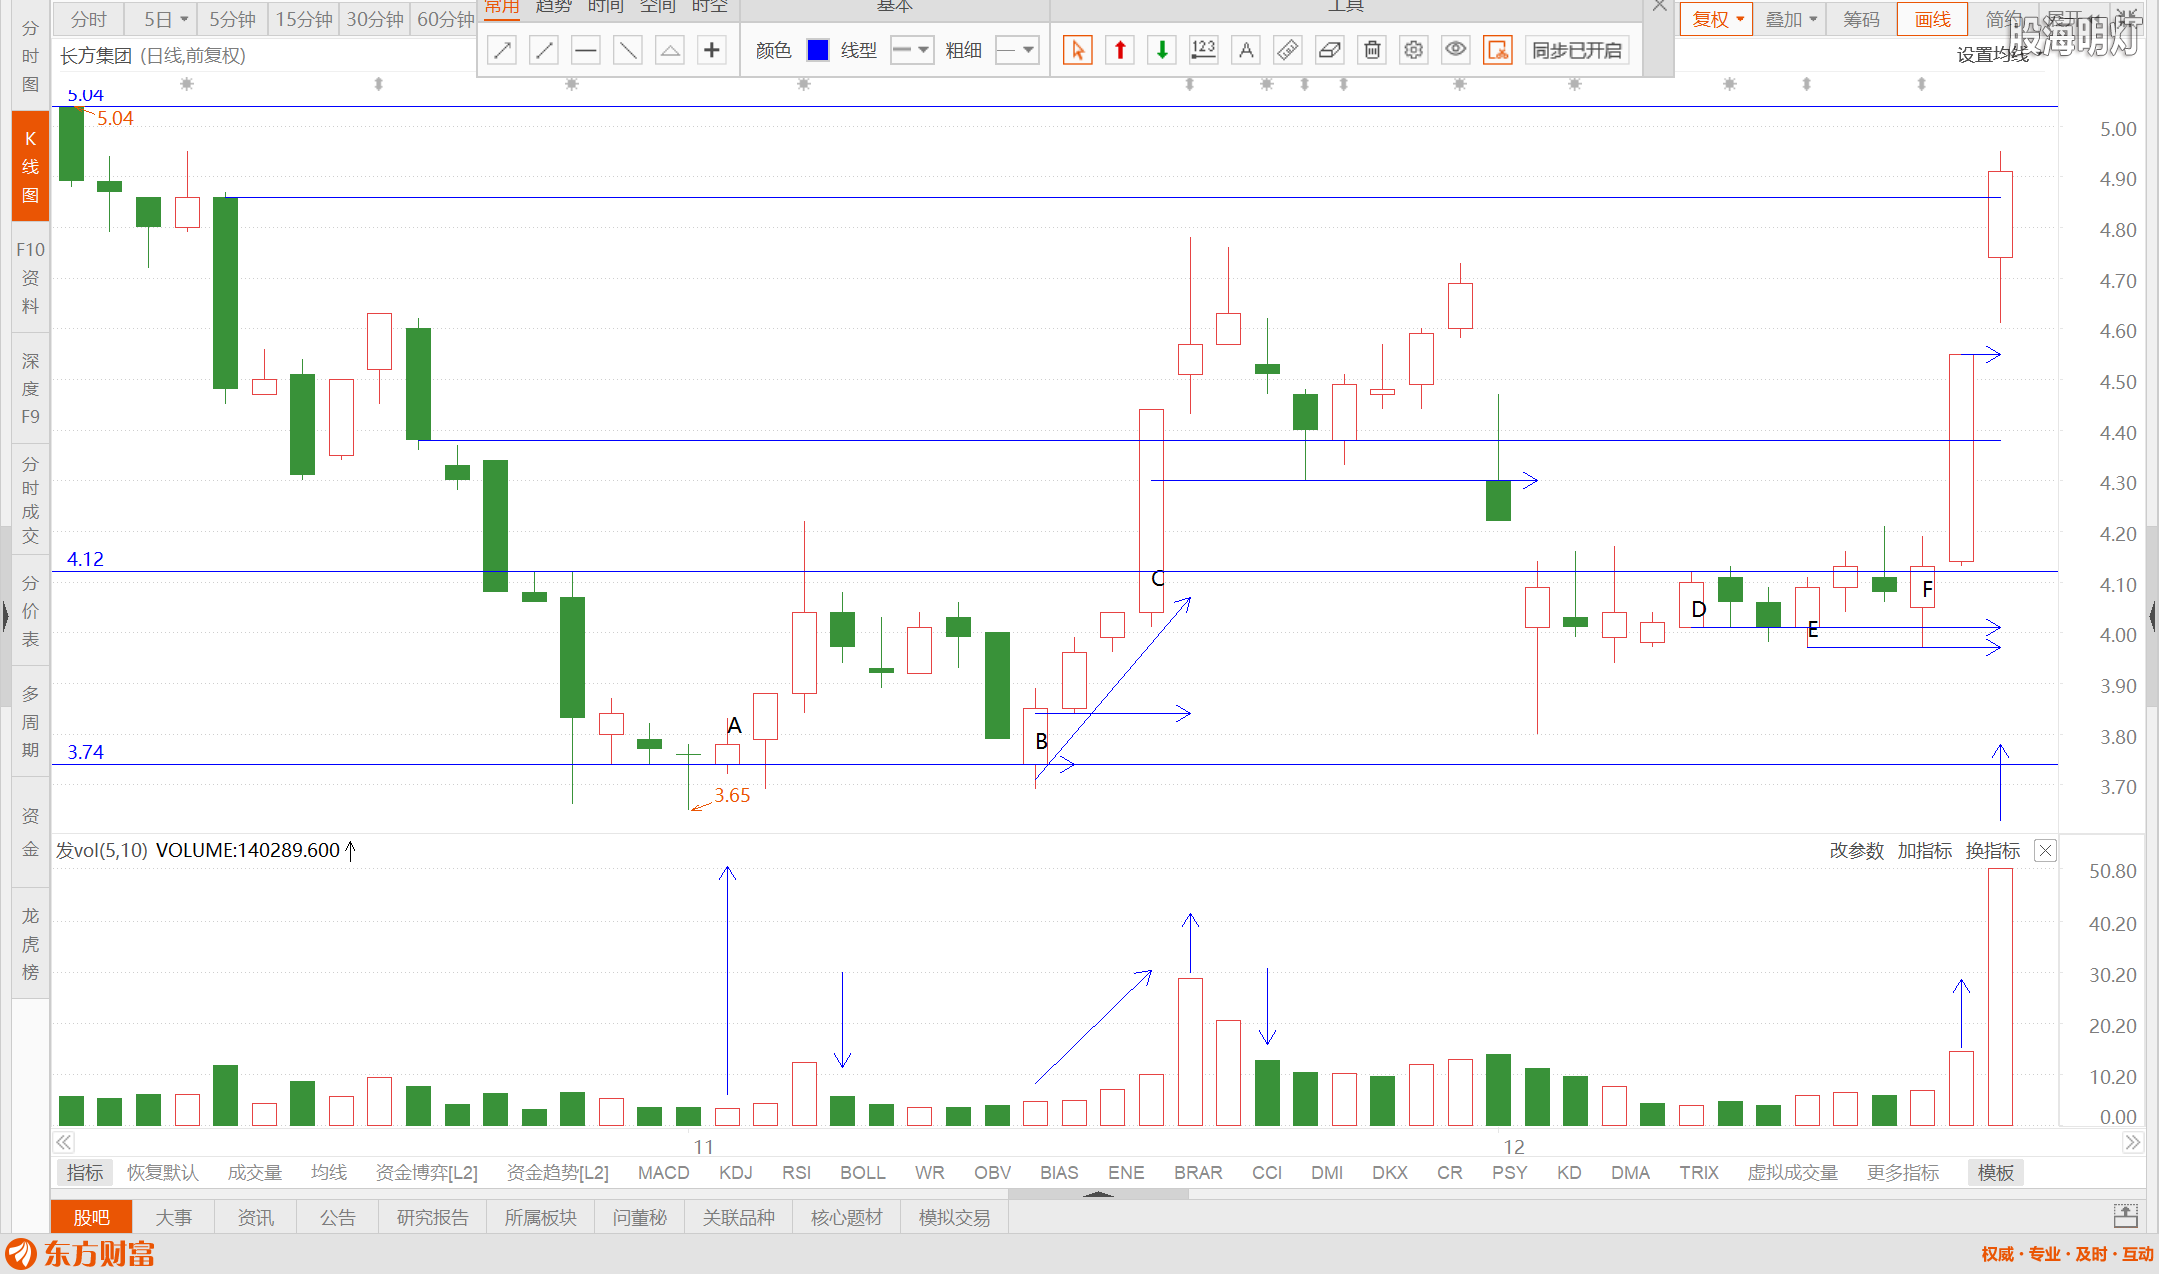
Task: Close the drawing toolbar
Action: (1659, 6)
